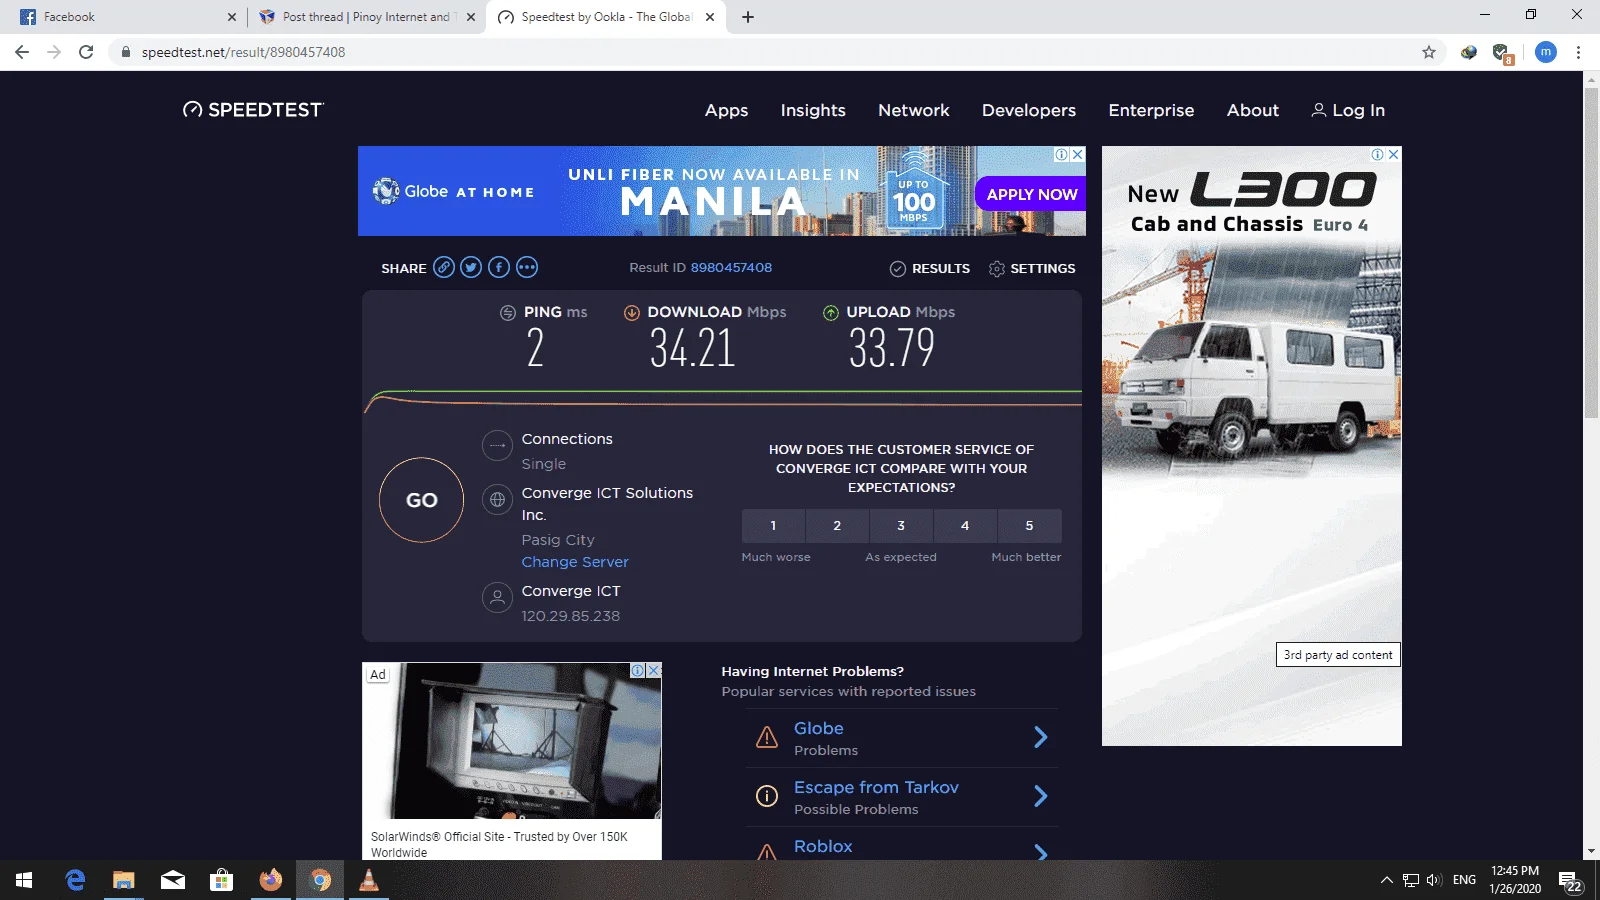Viewport: 1600px width, 900px height.
Task: Open Chrome profile avatar
Action: [1546, 52]
